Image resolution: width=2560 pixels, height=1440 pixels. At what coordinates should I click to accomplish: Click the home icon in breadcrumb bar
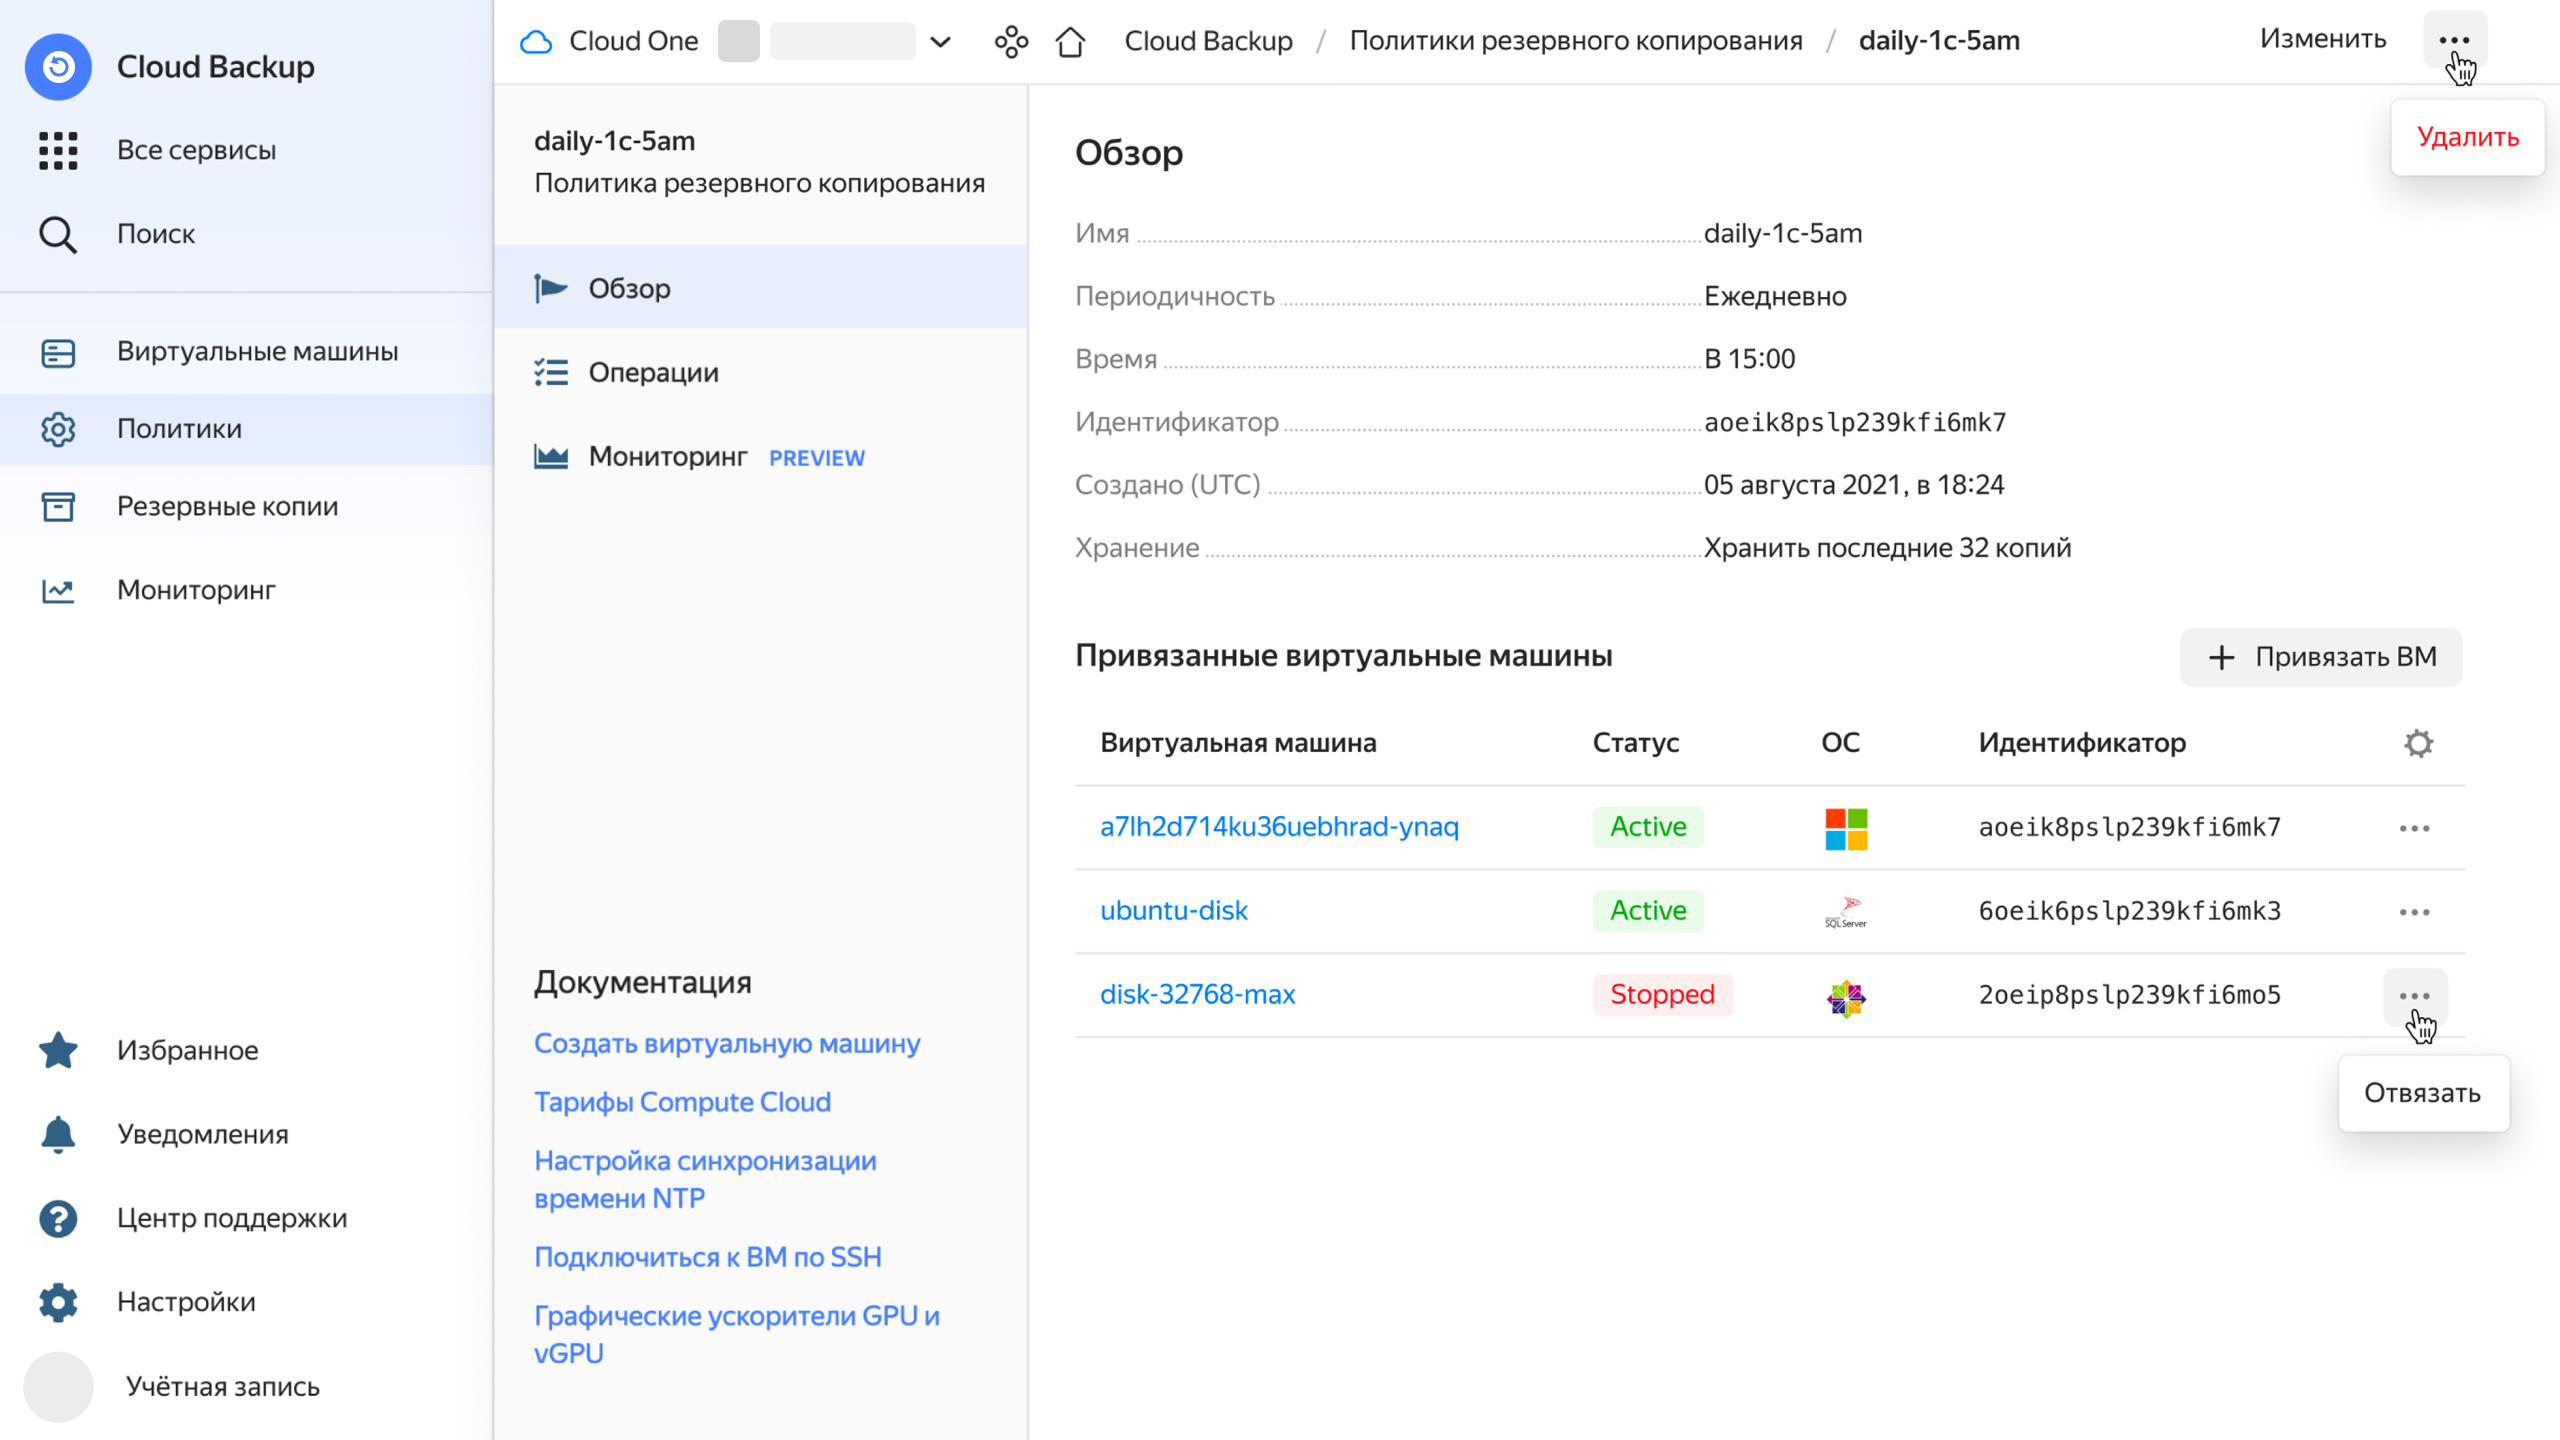point(1070,41)
